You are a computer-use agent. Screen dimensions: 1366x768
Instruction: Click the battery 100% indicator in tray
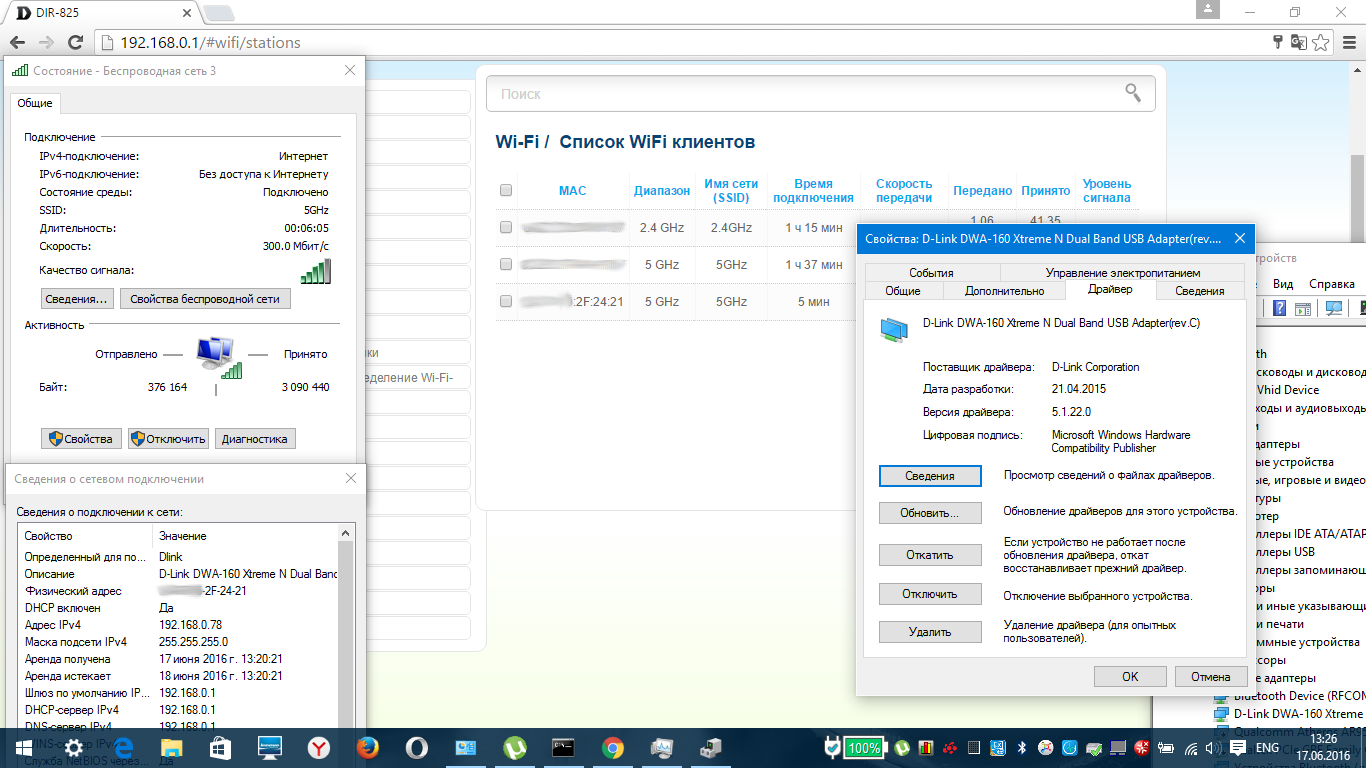(863, 748)
